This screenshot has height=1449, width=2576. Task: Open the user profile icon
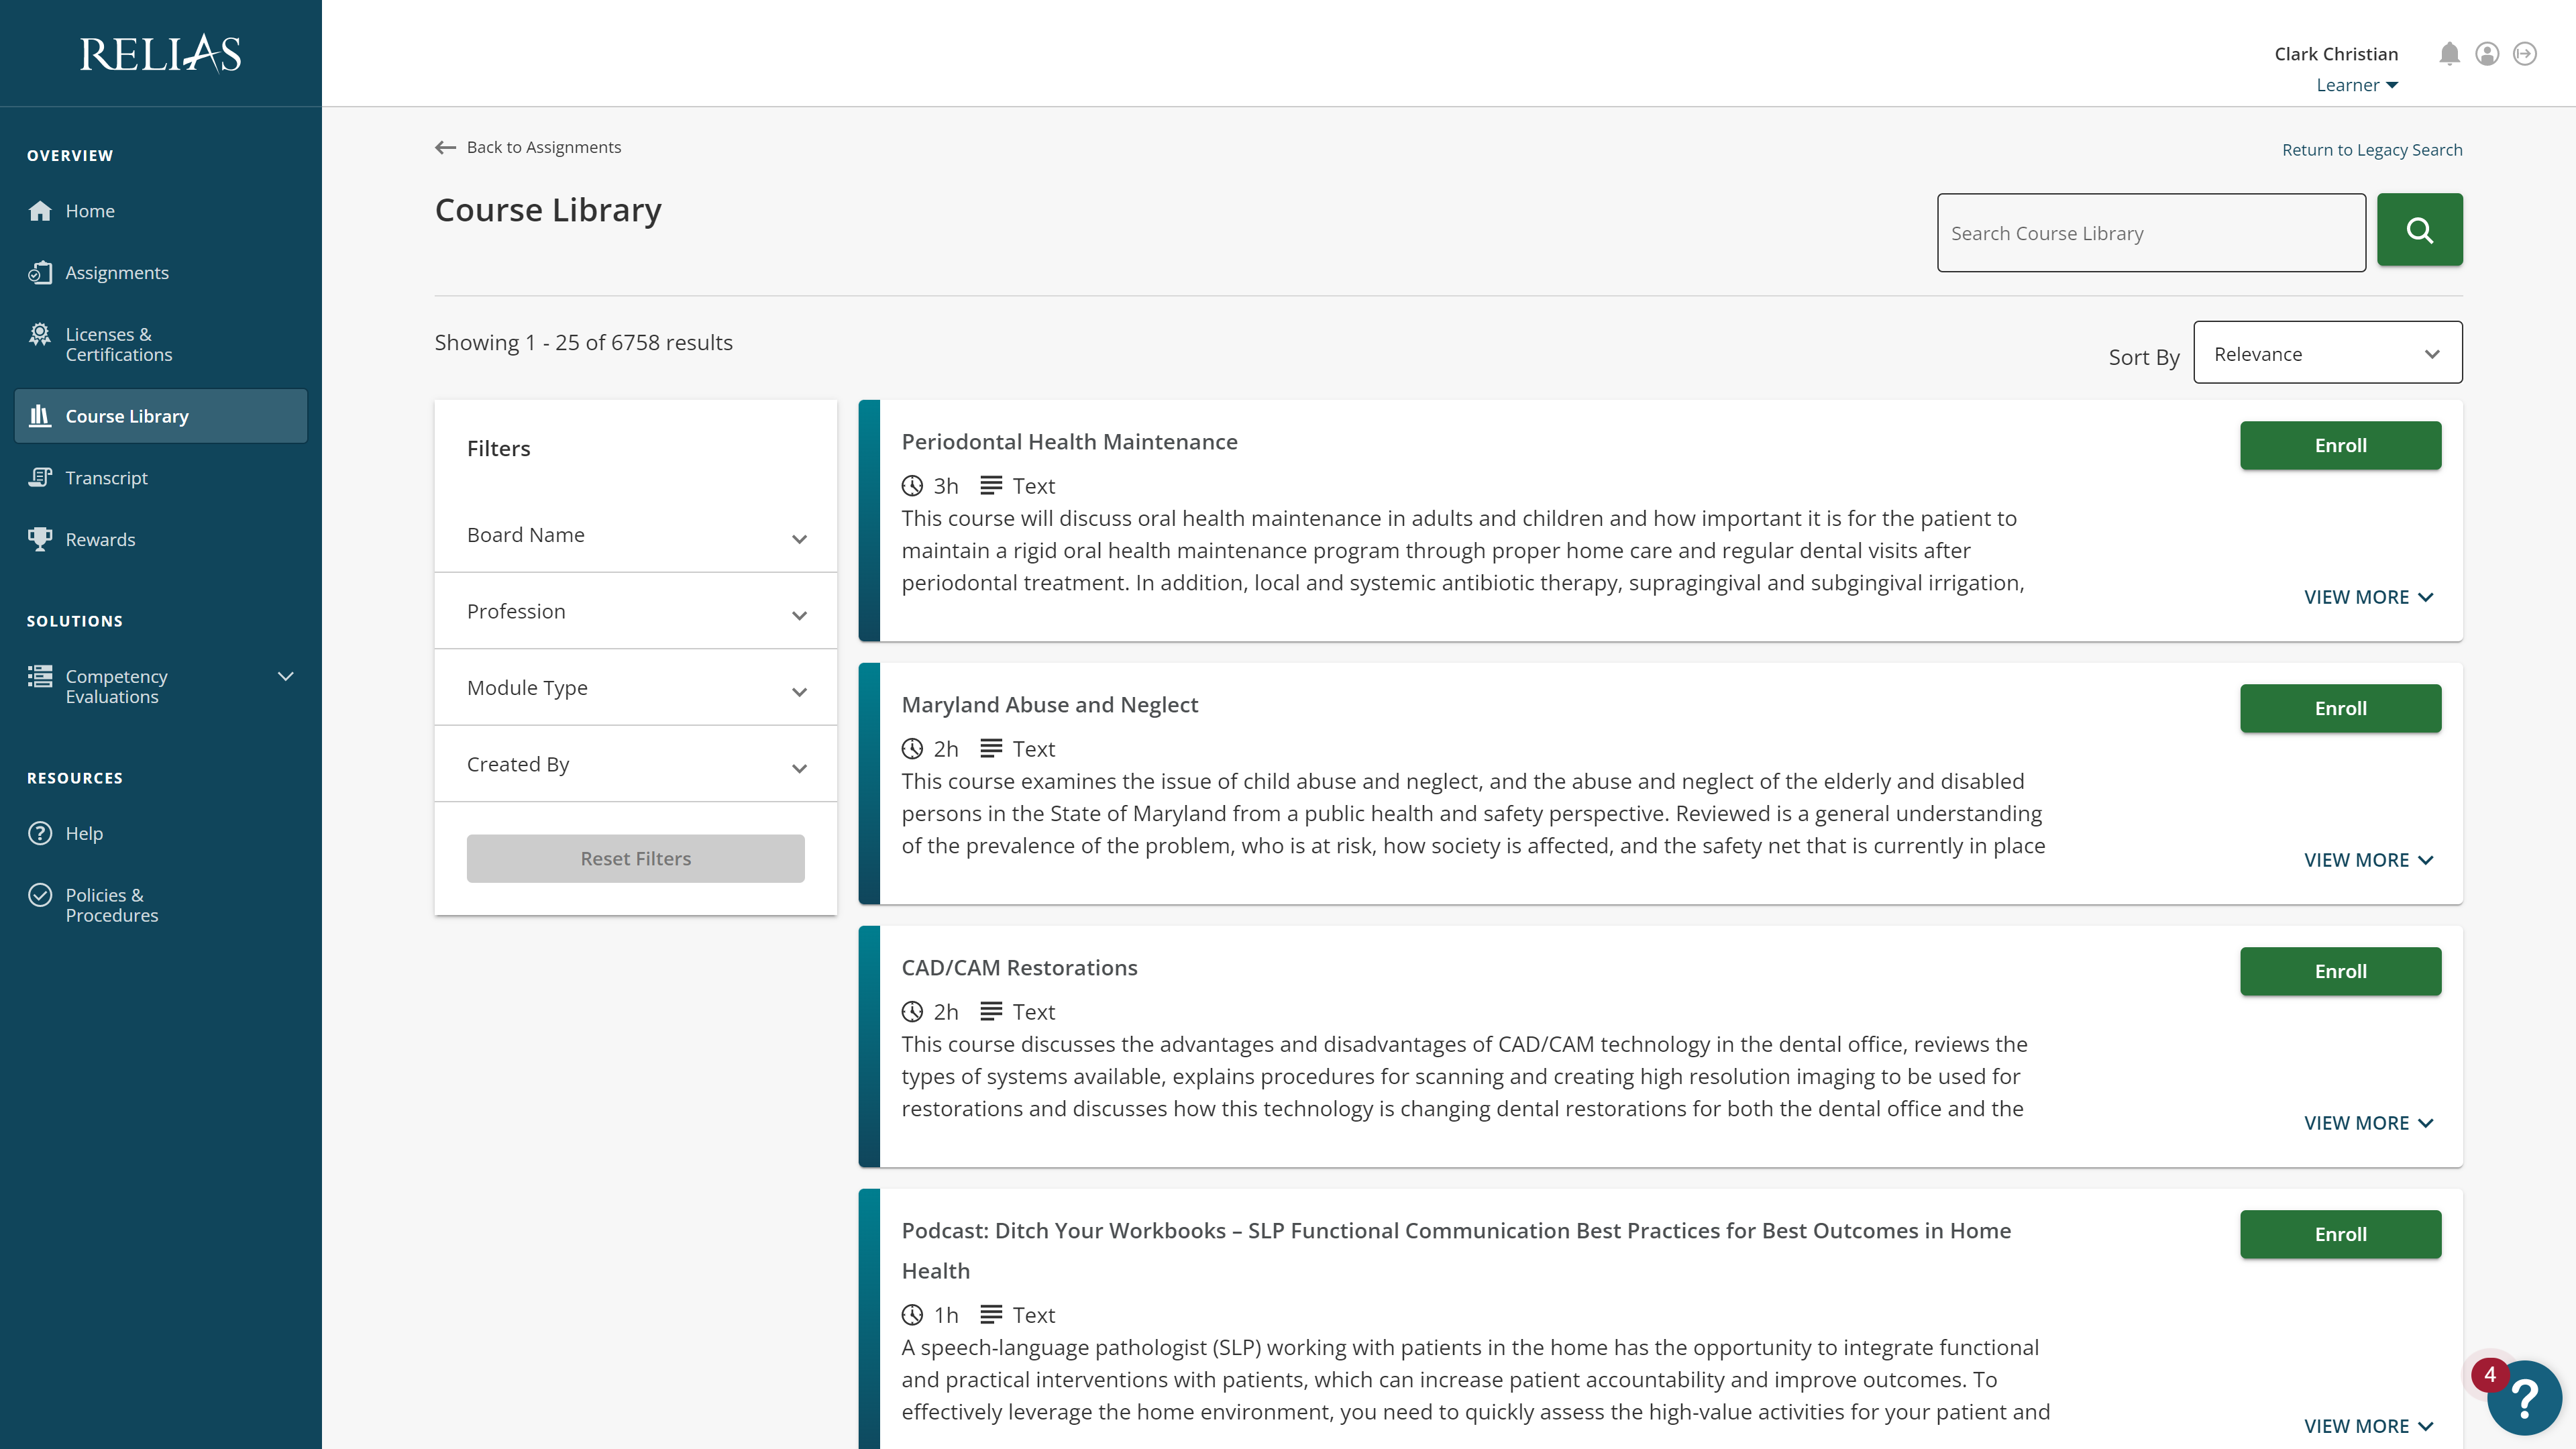click(x=2487, y=54)
